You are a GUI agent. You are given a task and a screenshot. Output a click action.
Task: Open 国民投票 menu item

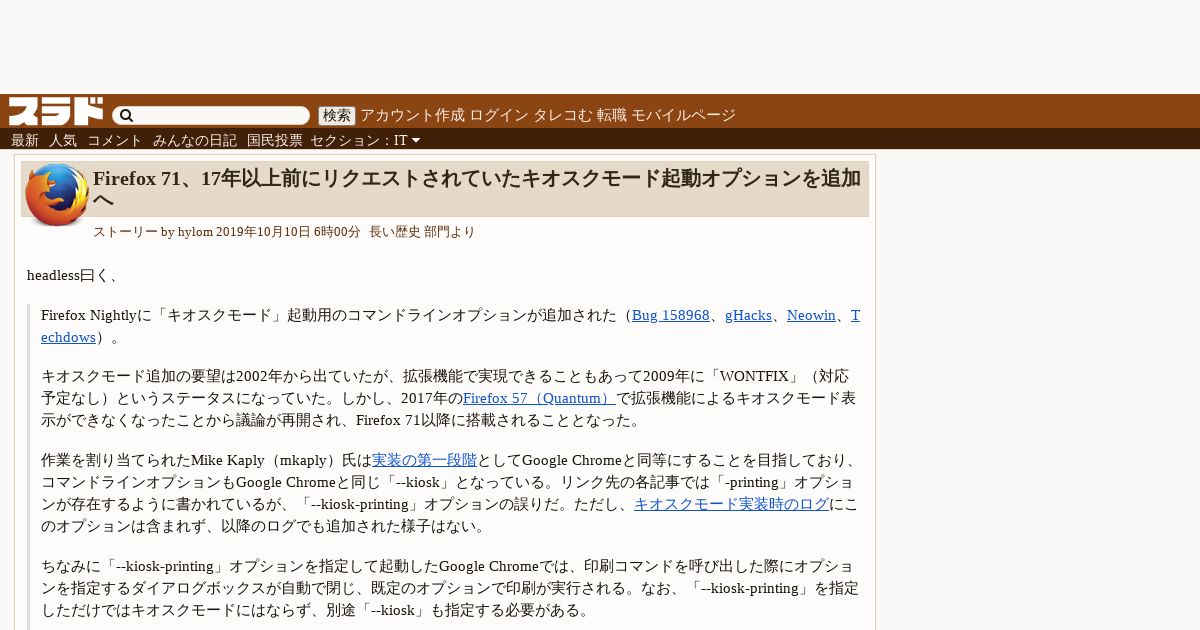pyautogui.click(x=275, y=140)
